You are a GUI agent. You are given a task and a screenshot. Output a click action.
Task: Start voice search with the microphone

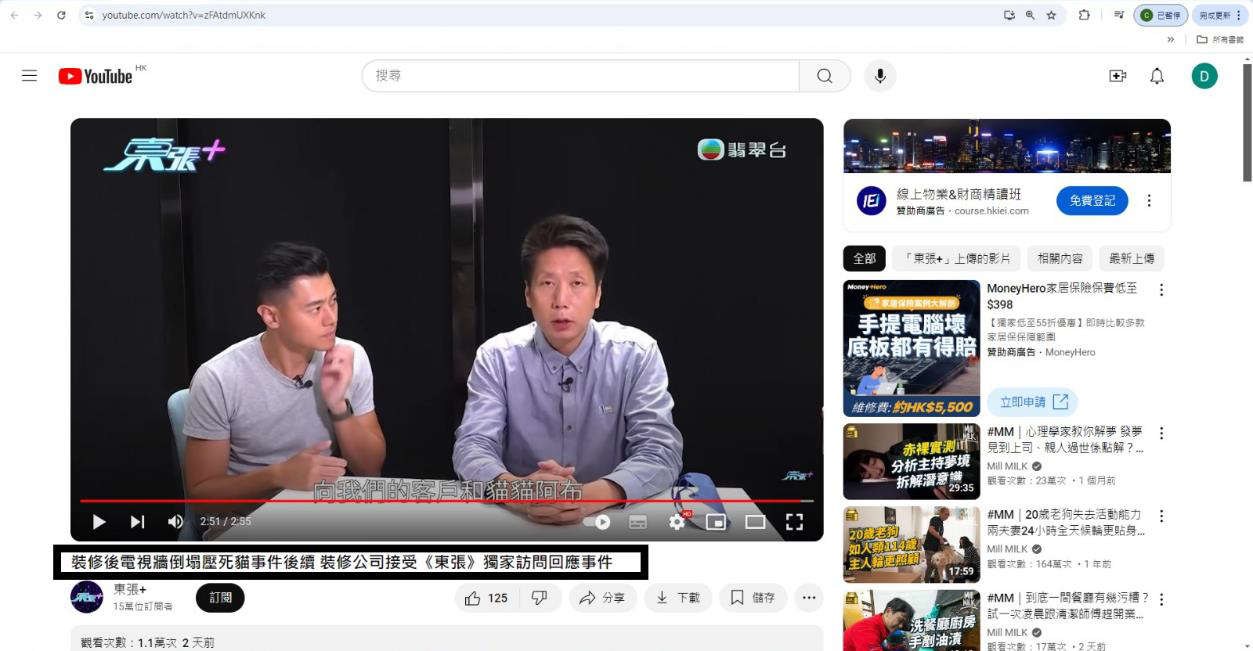[880, 76]
